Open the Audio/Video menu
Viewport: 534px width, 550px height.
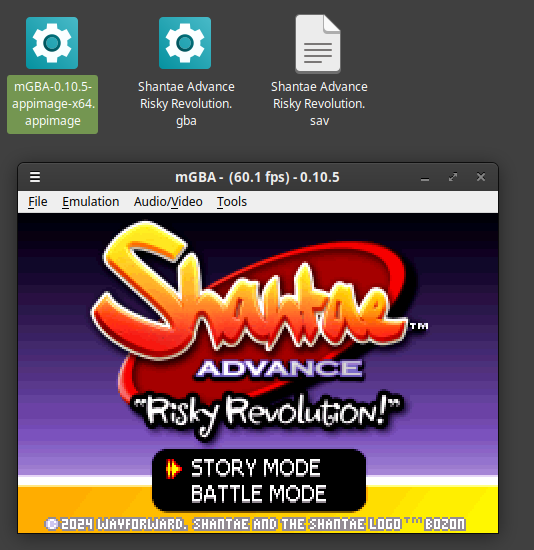click(168, 202)
